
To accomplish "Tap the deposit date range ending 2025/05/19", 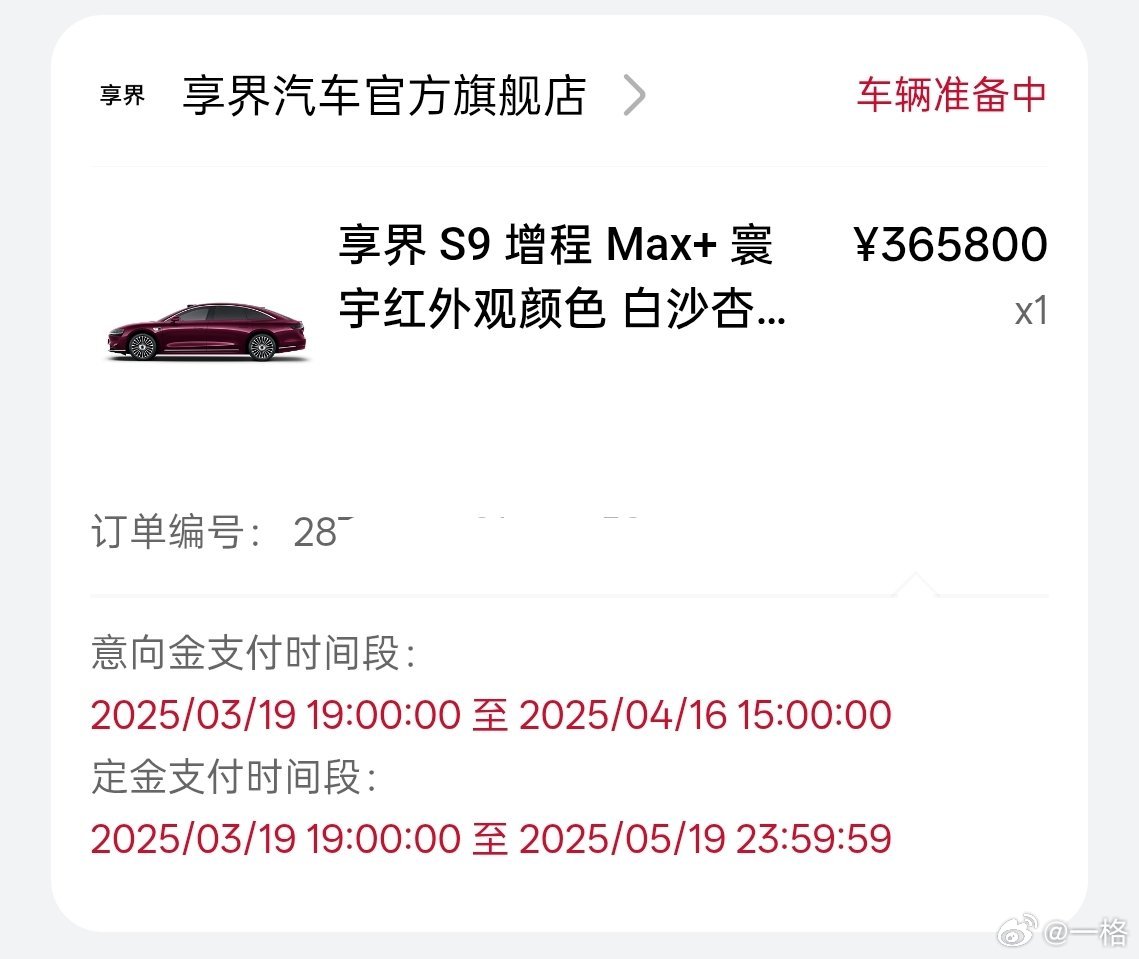I will pos(491,838).
